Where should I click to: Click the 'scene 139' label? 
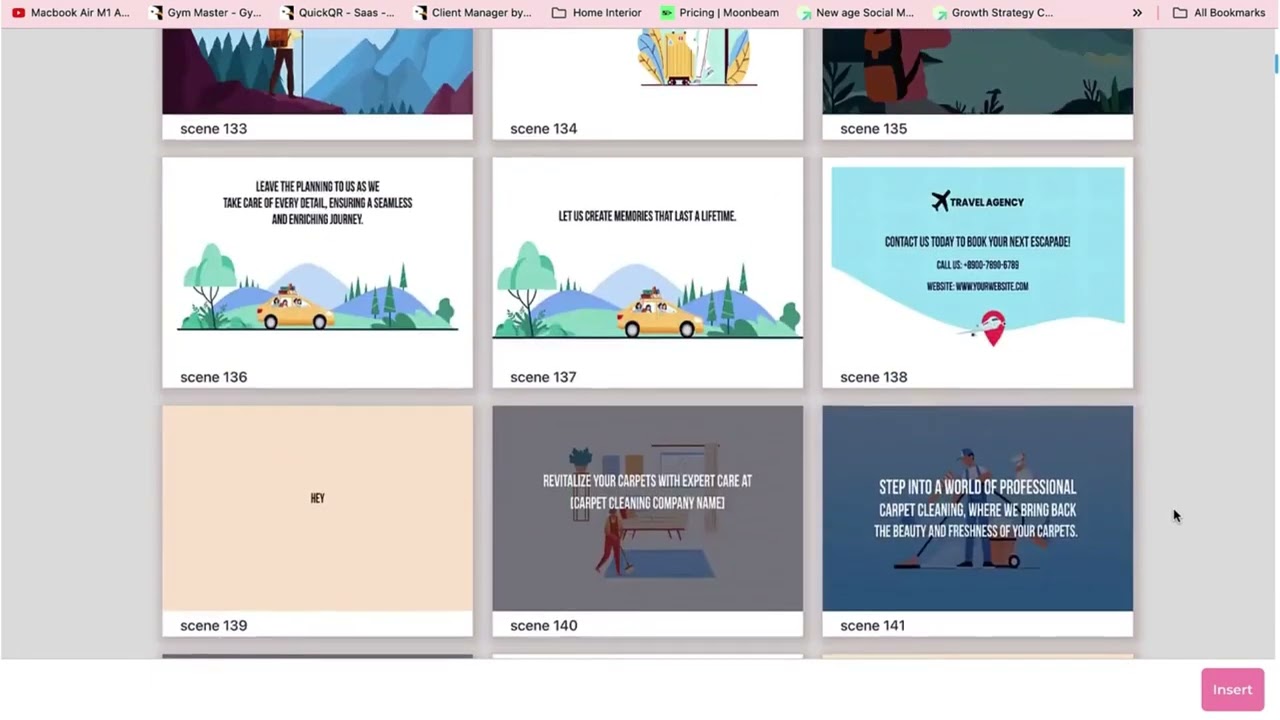pyautogui.click(x=213, y=625)
